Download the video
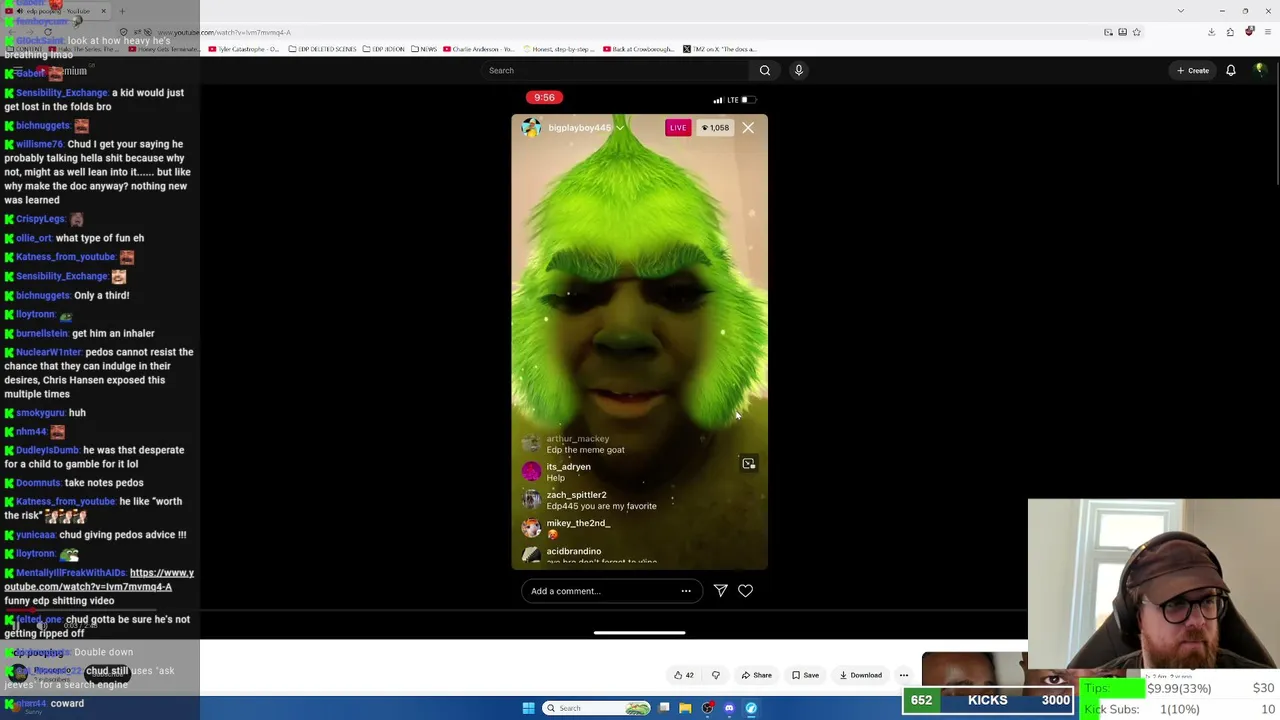 click(x=861, y=675)
